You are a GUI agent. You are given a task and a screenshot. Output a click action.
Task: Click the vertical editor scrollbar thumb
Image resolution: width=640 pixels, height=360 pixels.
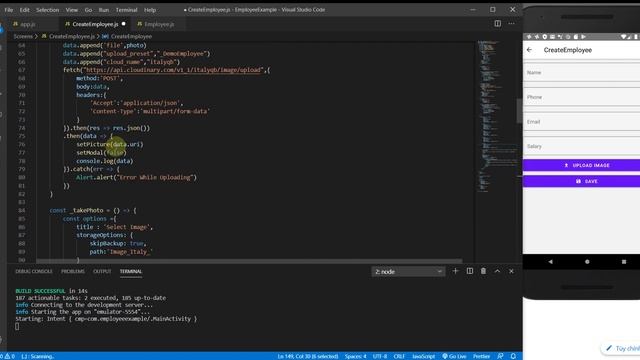[520, 110]
